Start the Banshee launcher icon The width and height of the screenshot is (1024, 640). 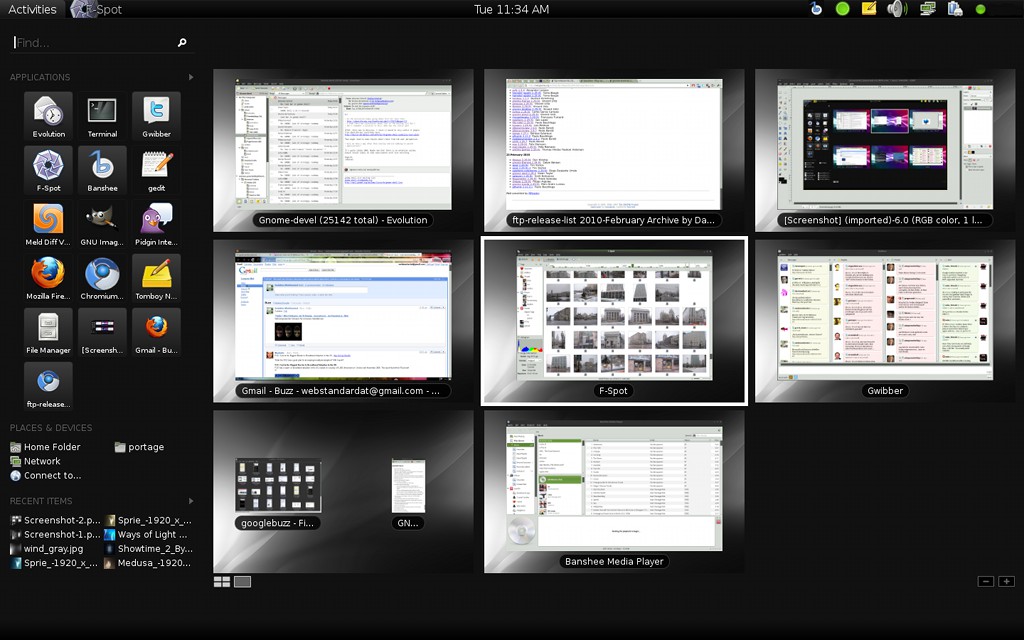tap(103, 170)
